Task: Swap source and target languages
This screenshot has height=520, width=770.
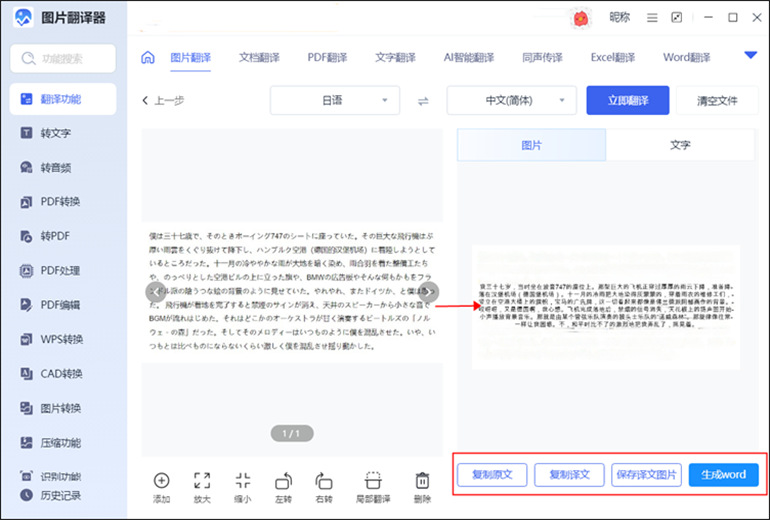Action: [423, 101]
